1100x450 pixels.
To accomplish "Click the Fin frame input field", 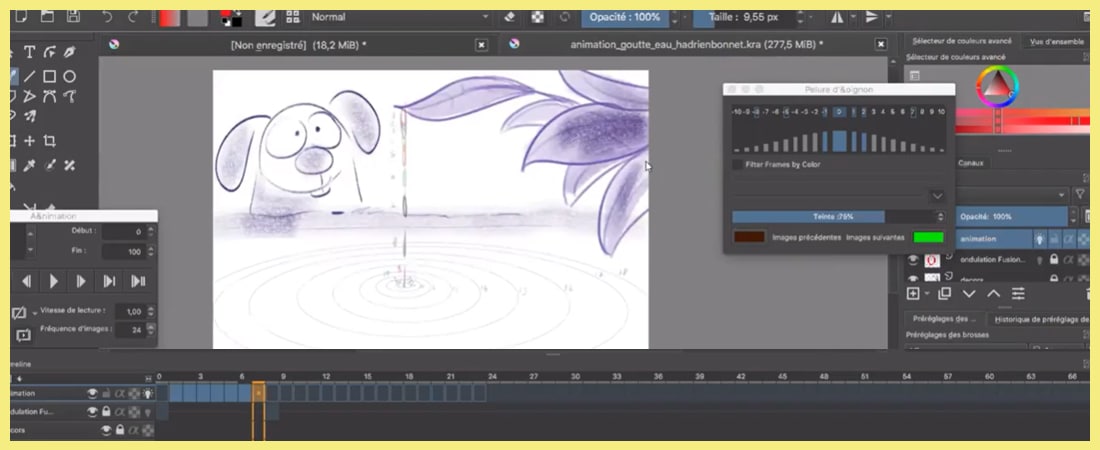I will [123, 251].
